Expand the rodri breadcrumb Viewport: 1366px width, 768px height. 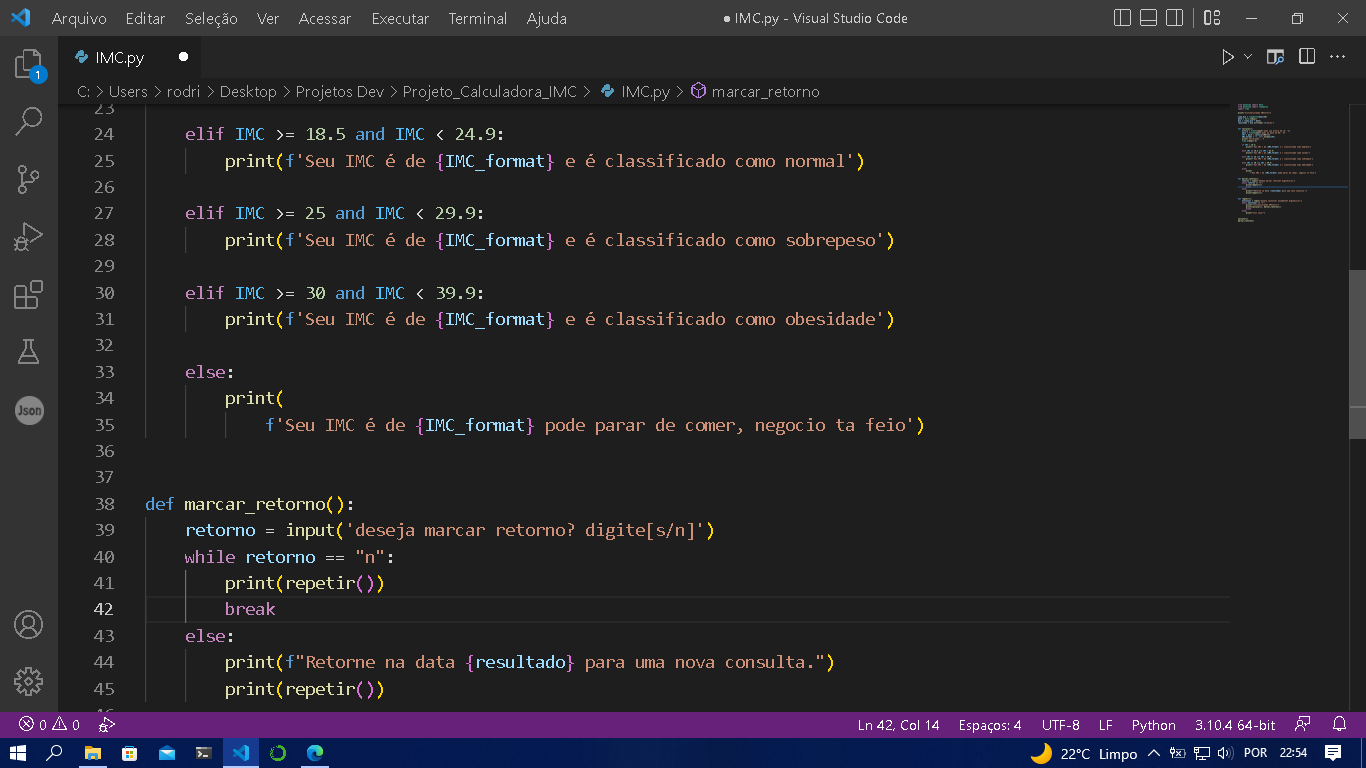184,91
